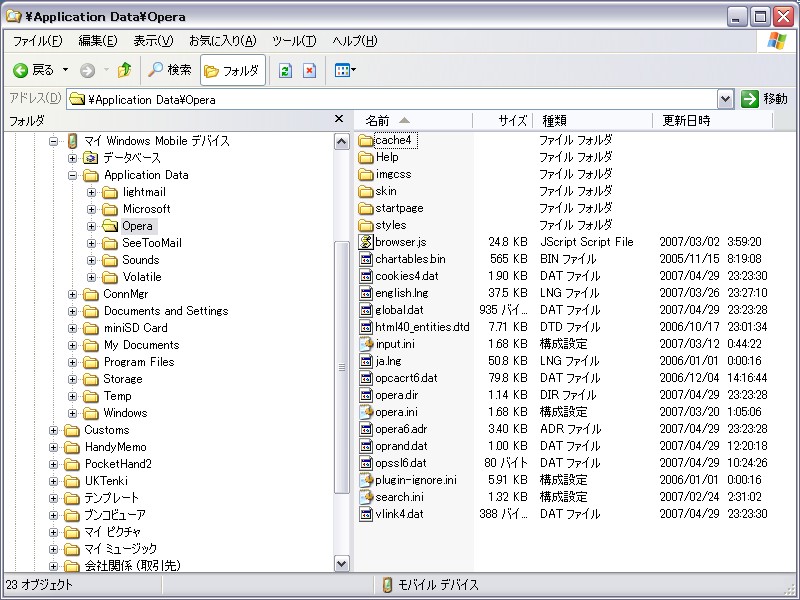
Task: Click the データベース database icon in tree
Action: click(90, 158)
